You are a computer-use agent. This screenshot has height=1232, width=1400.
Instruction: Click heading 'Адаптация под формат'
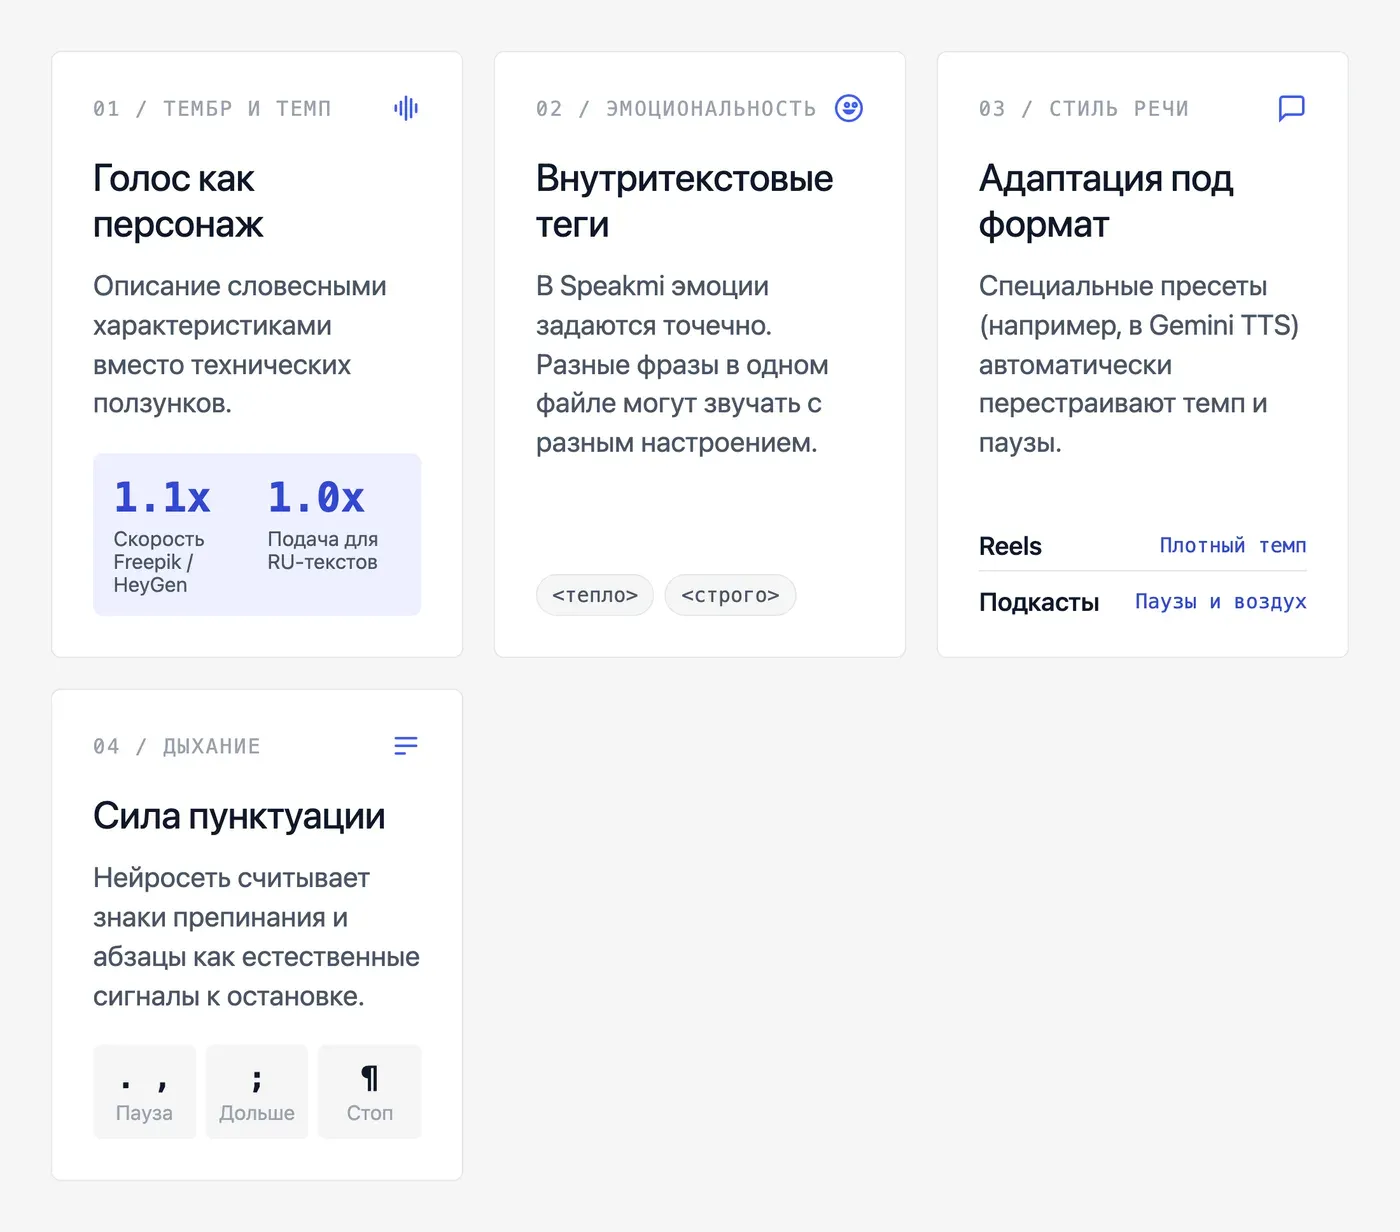click(x=1106, y=201)
